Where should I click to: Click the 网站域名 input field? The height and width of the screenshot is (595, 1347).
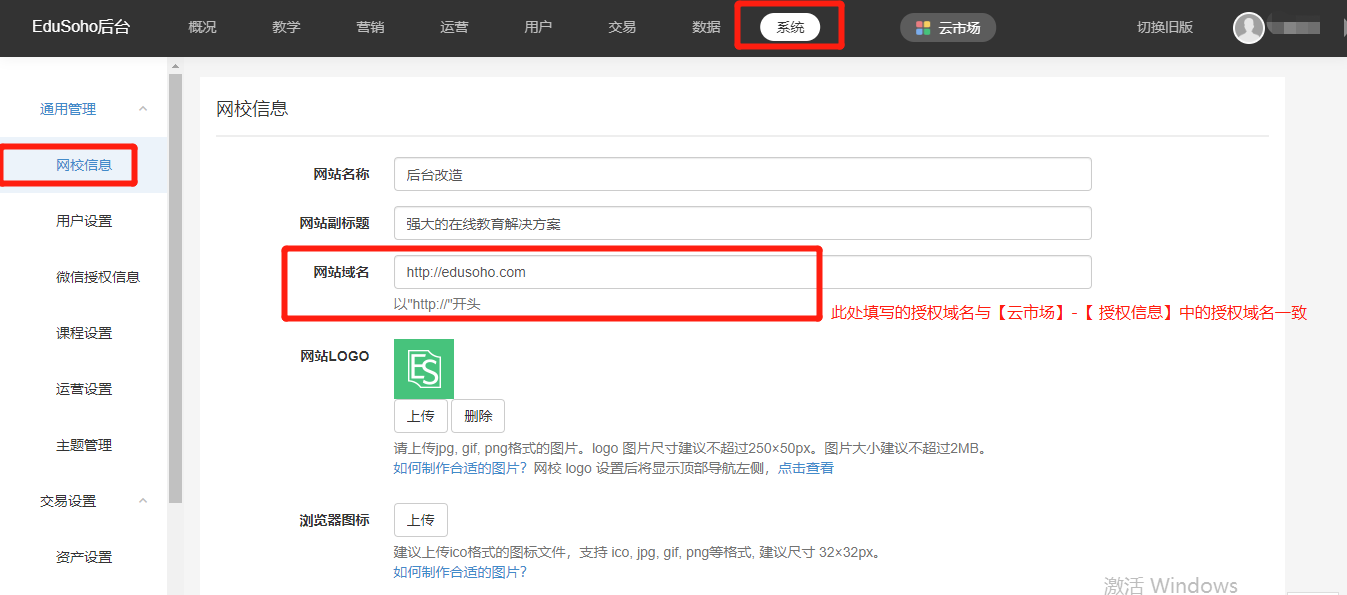(x=742, y=272)
